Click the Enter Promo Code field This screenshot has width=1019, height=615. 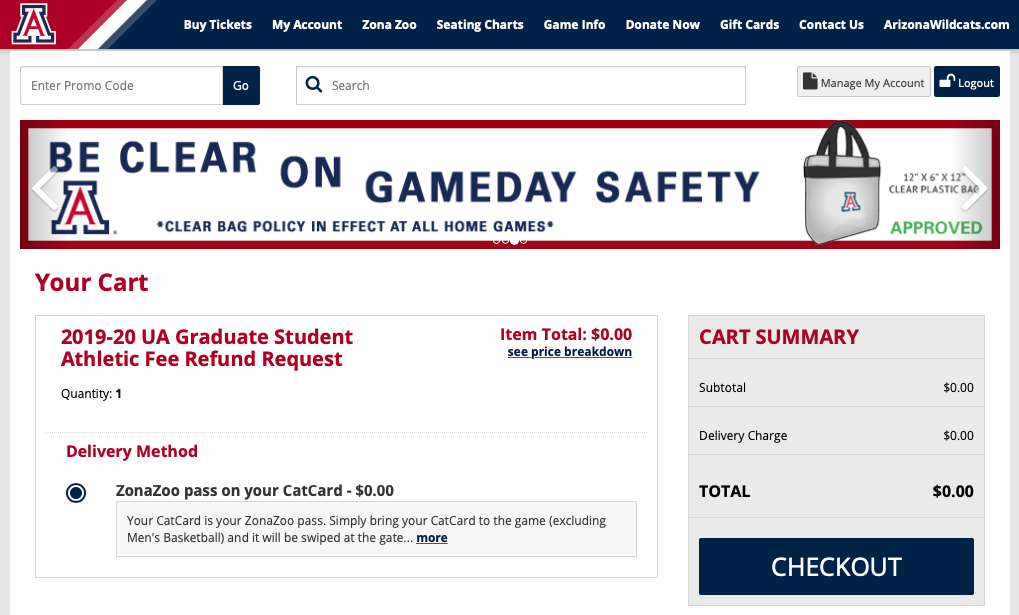coord(121,86)
